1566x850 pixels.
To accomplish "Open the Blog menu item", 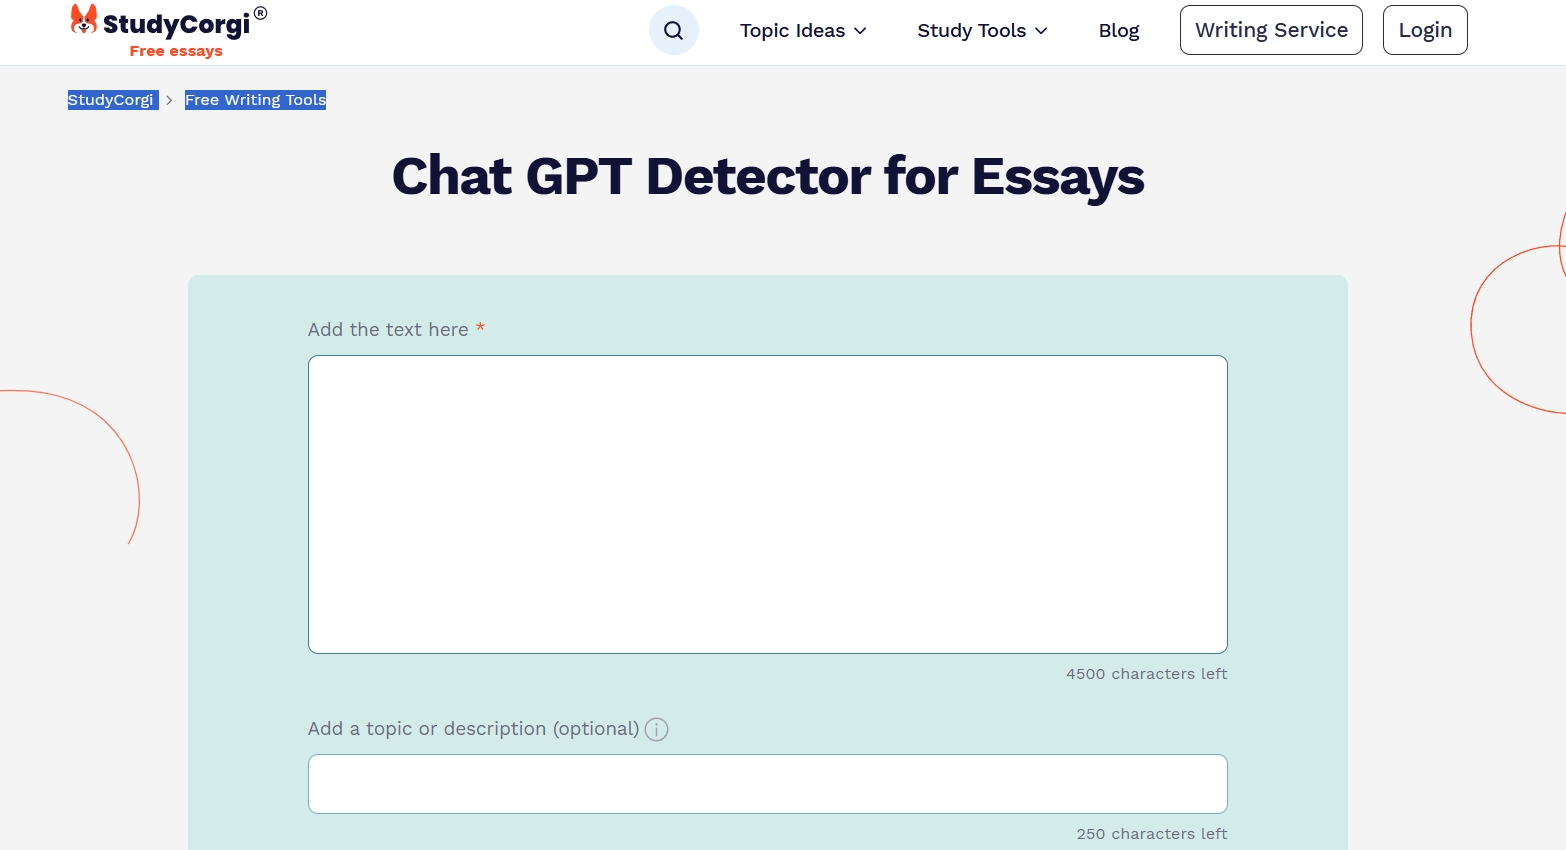I will [x=1118, y=31].
